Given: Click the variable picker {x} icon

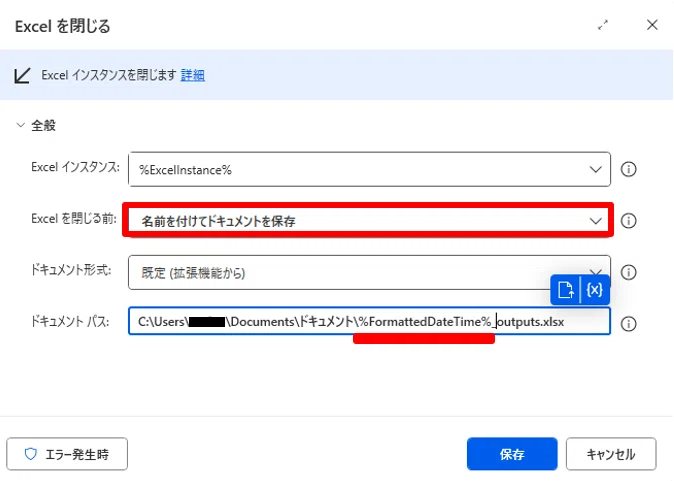Looking at the screenshot, I should pos(594,290).
